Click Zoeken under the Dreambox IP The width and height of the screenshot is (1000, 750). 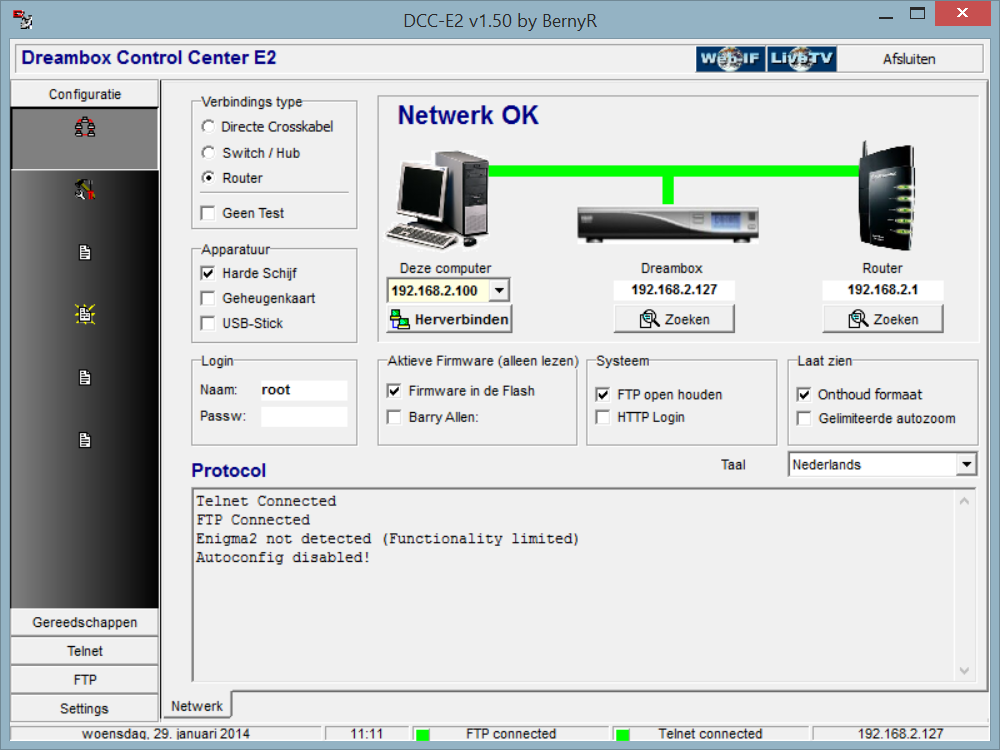[674, 319]
